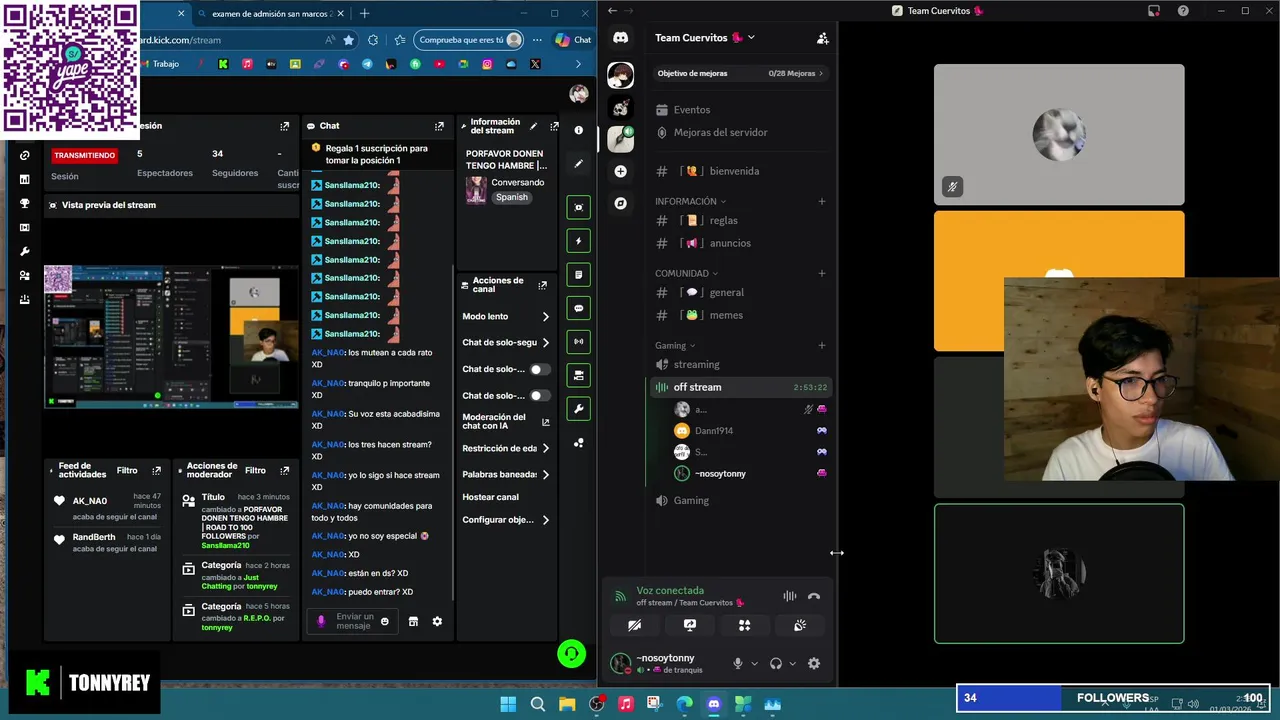This screenshot has height=720, width=1280.
Task: Collapse the COMUNIDAD category
Action: coord(686,273)
